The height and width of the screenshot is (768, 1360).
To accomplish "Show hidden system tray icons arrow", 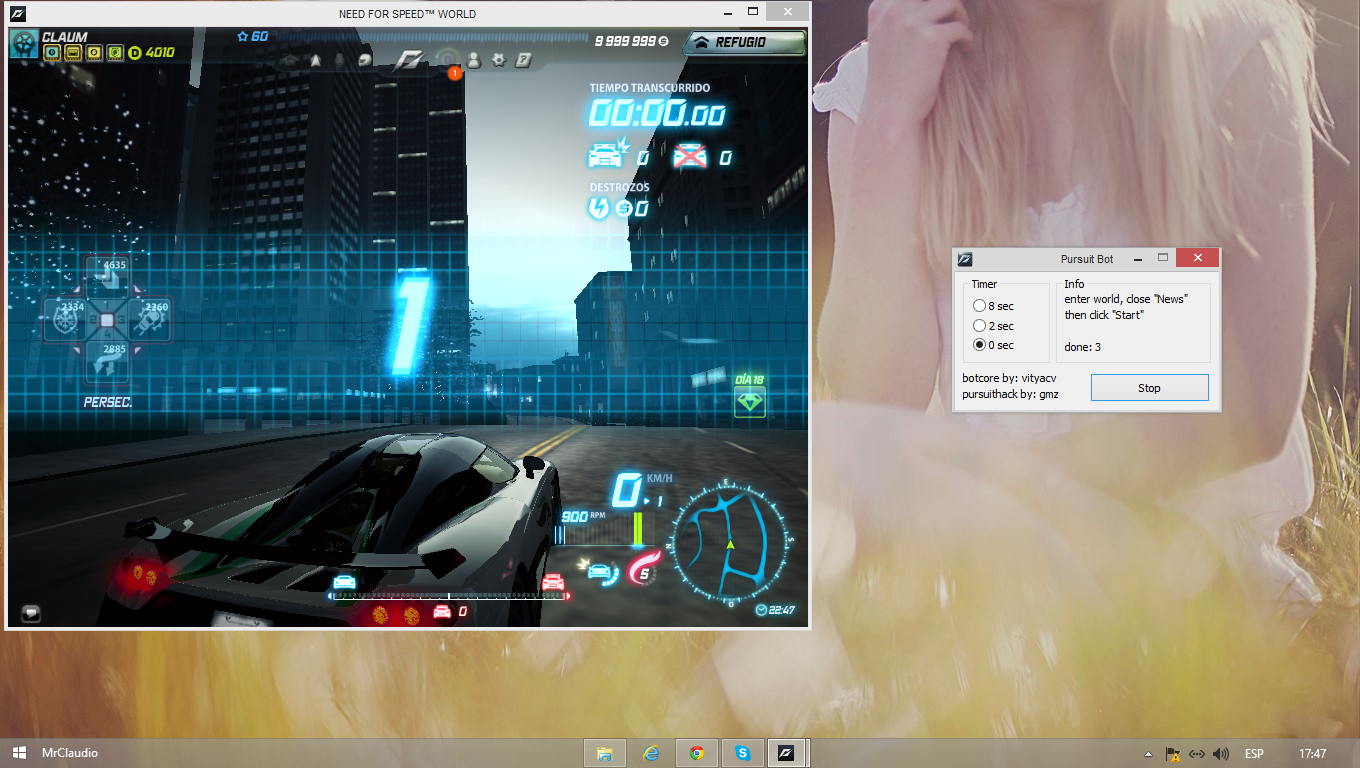I will (1148, 754).
